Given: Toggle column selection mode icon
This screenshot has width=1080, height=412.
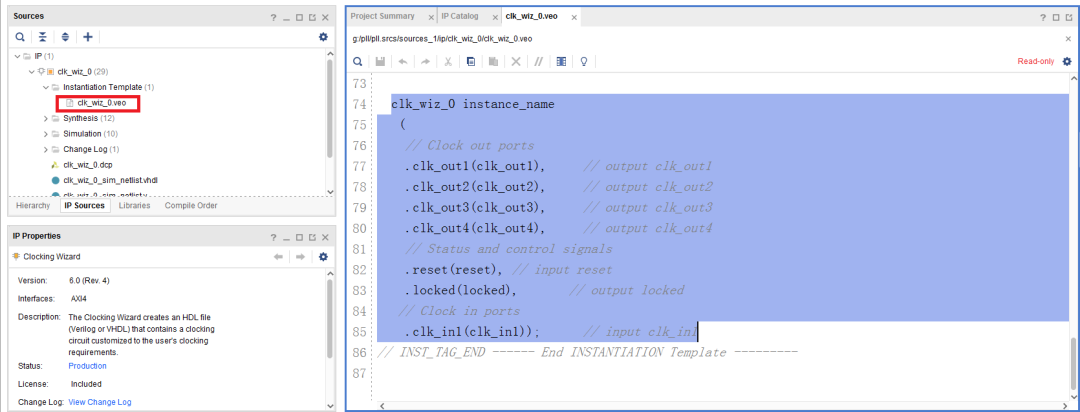Looking at the screenshot, I should [x=561, y=61].
